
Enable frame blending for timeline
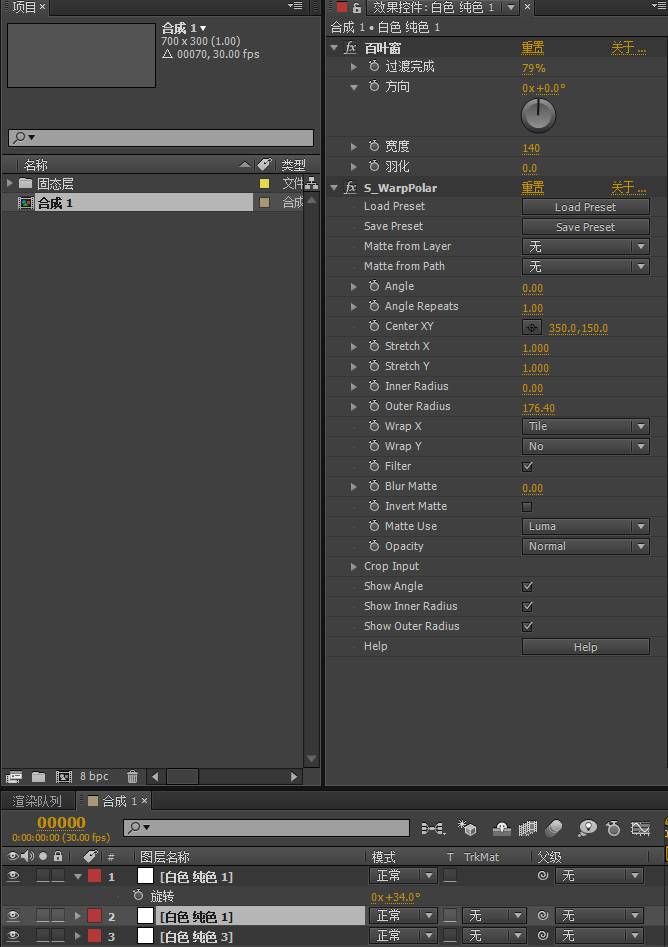(528, 829)
